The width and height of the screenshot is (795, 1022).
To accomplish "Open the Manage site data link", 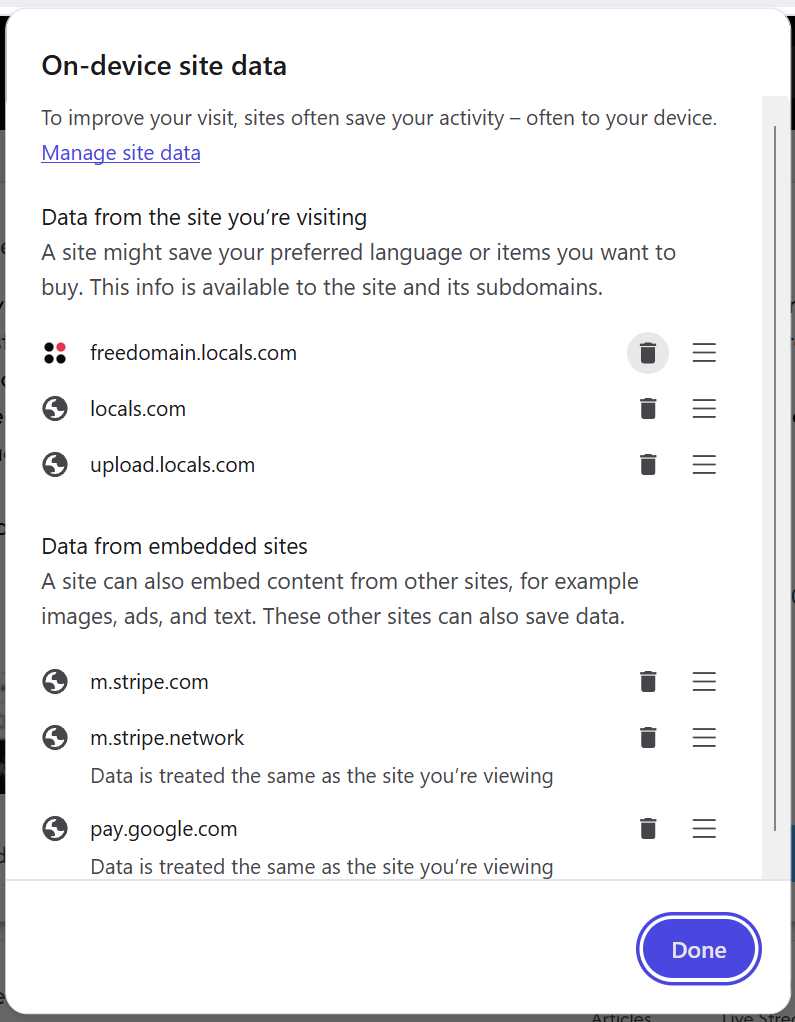I will [121, 153].
